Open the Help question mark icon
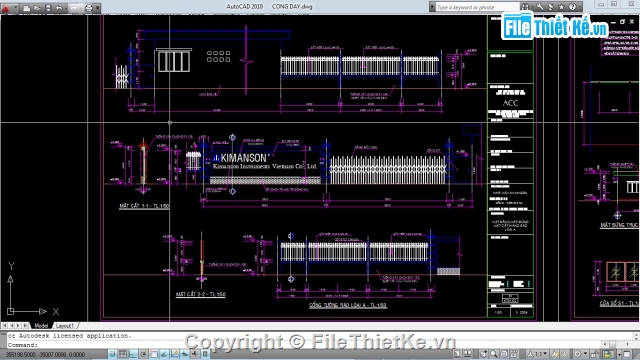This screenshot has height=360, width=640. [x=572, y=7]
